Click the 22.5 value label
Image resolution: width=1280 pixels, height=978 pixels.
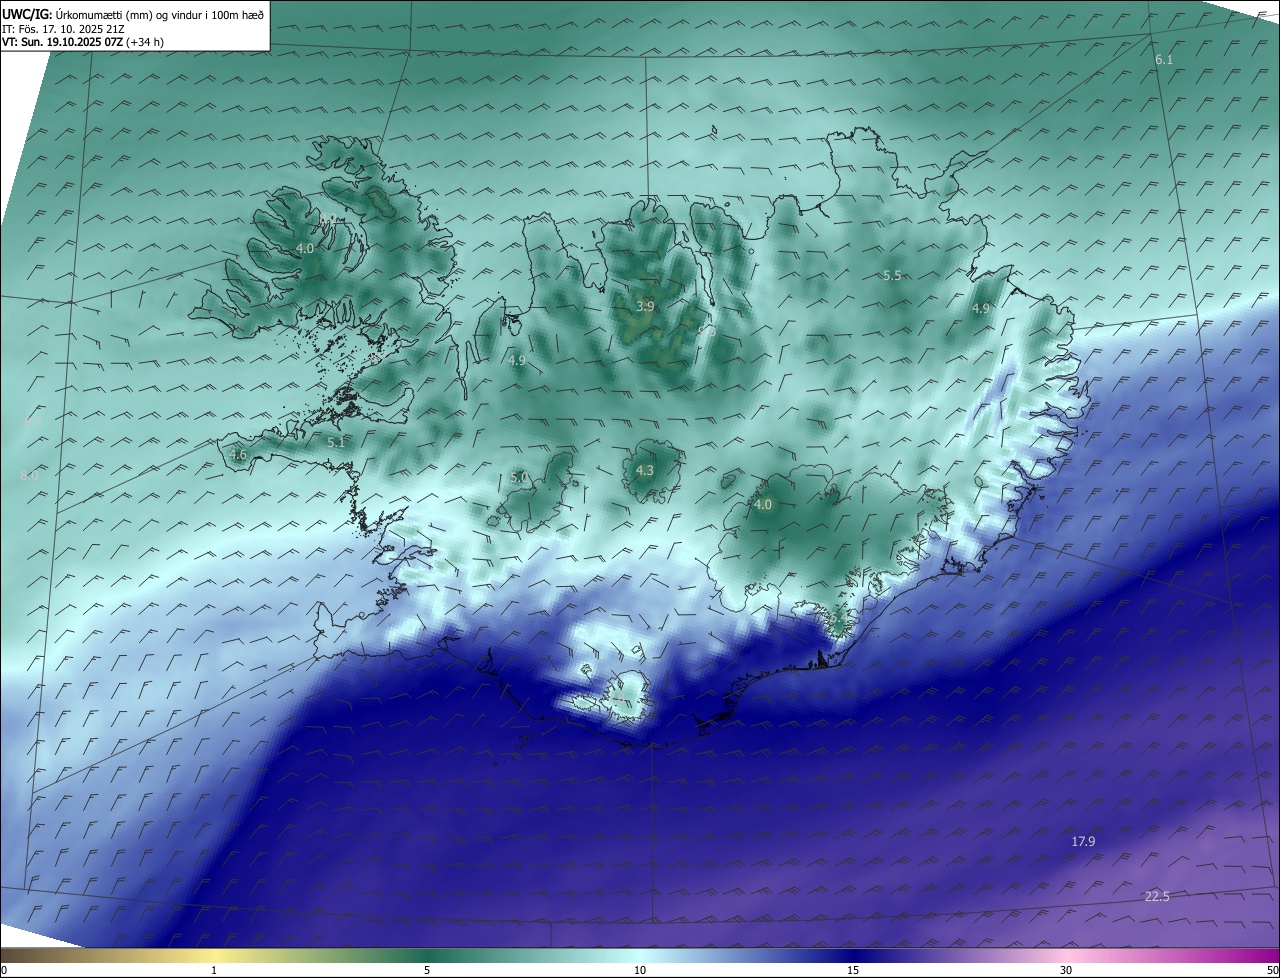point(1157,896)
